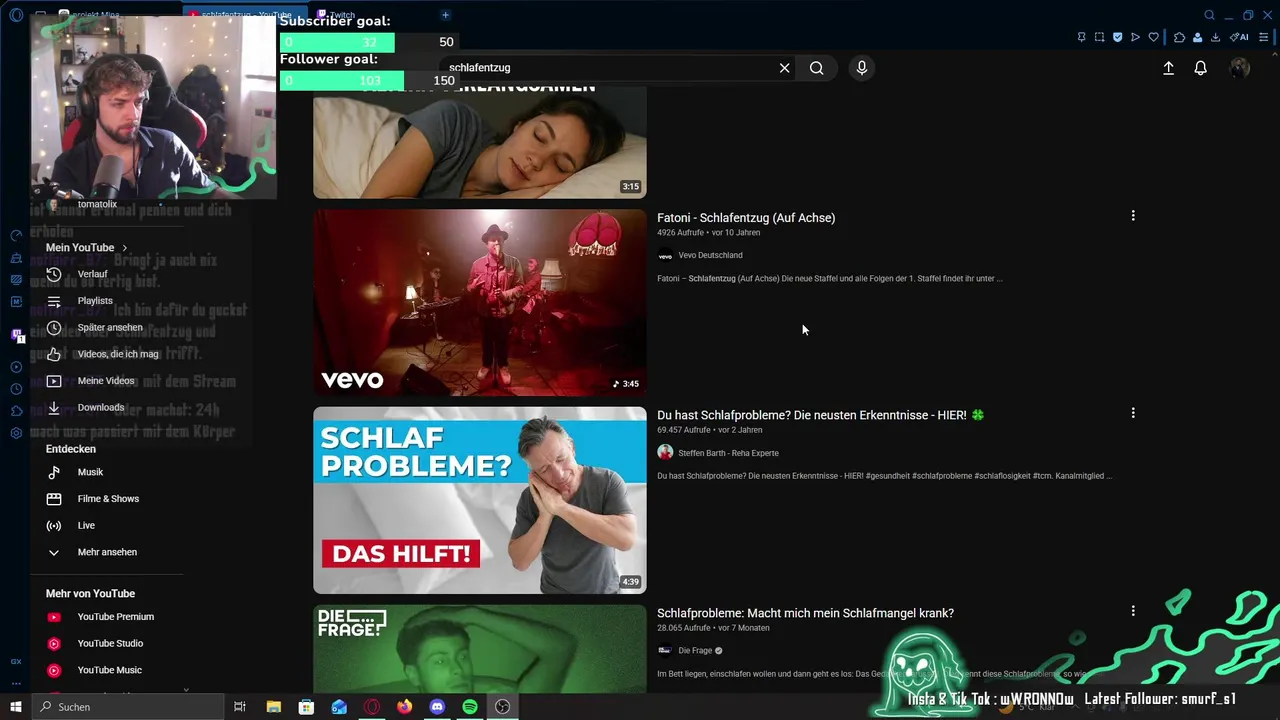Open video title Fatoni - Schlafentzug (Auf Achse)
1280x720 pixels.
[x=746, y=218]
